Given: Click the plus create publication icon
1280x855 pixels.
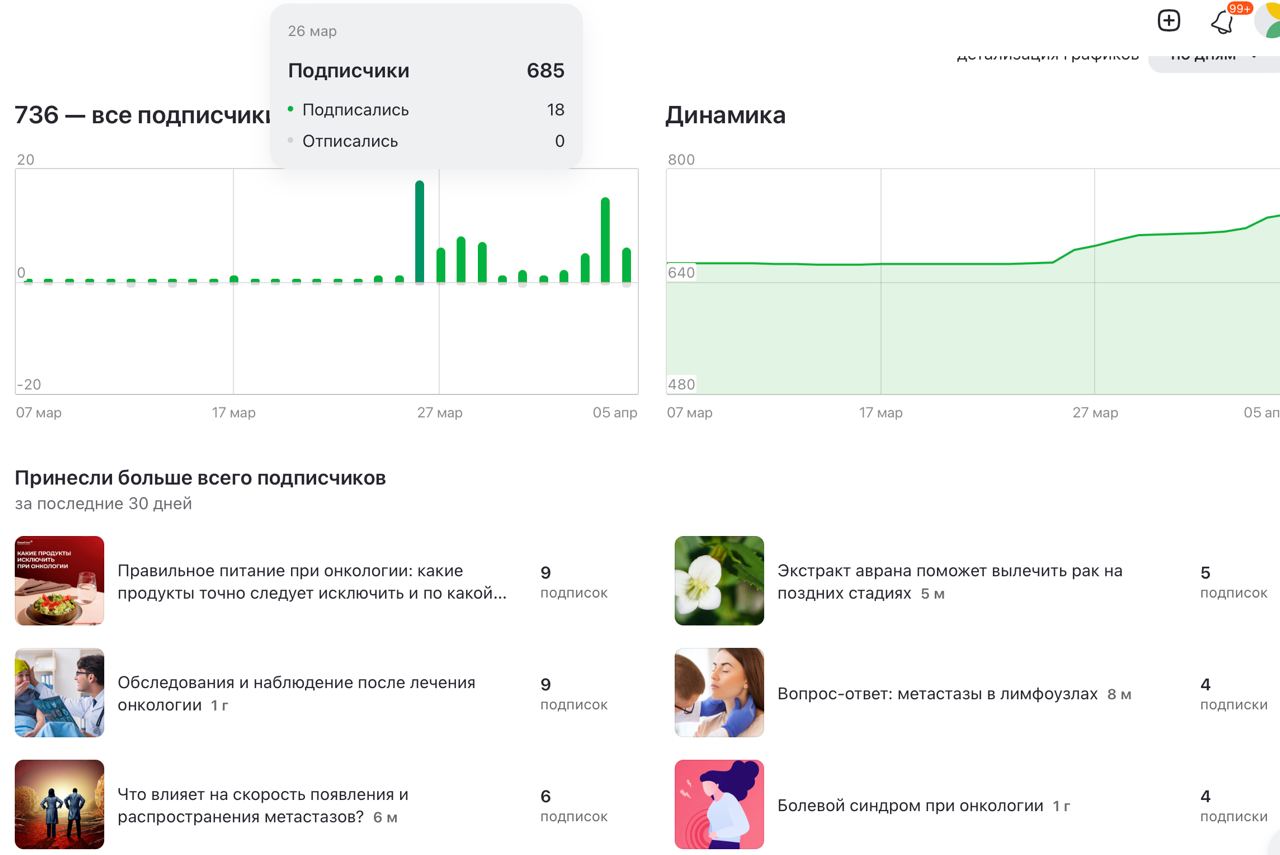Looking at the screenshot, I should [x=1168, y=20].
